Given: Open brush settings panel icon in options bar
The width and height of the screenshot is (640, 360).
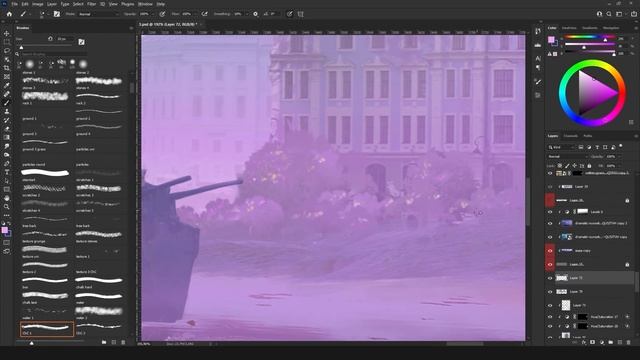Looking at the screenshot, I should (57, 14).
